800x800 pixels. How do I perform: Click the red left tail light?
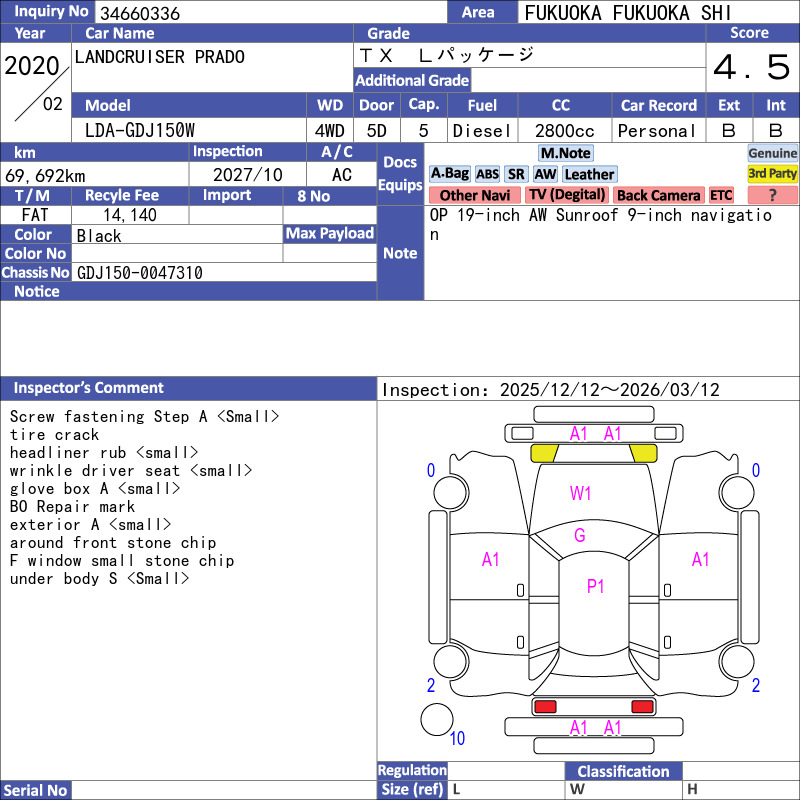click(x=545, y=707)
